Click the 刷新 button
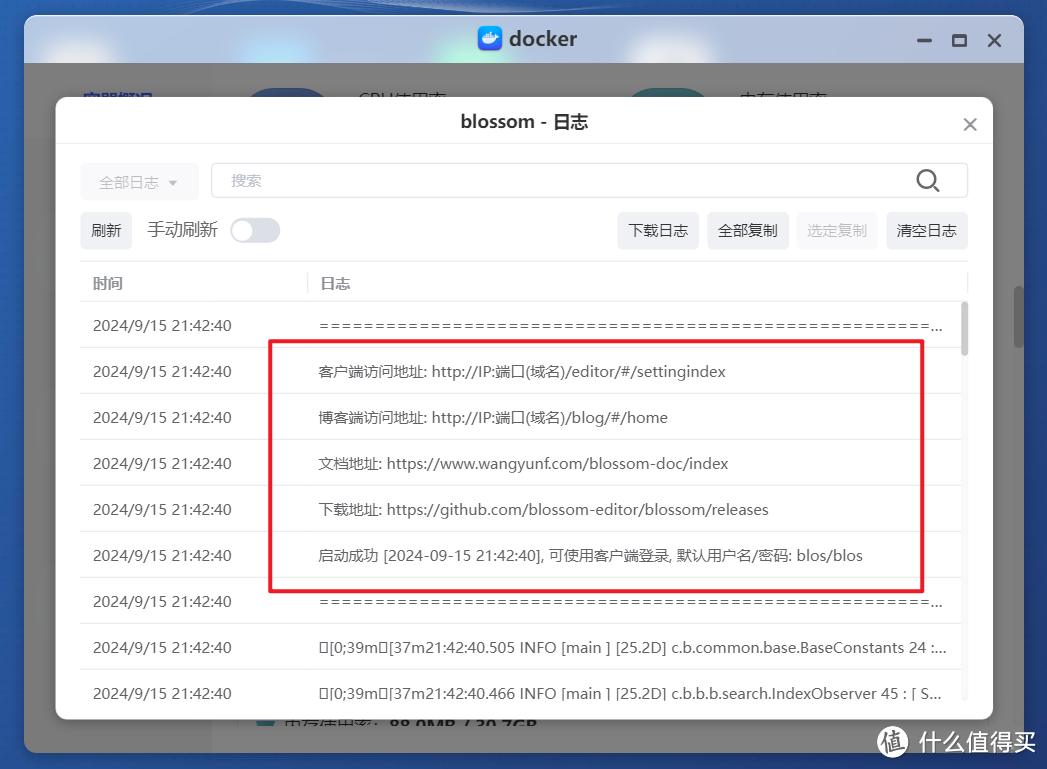This screenshot has width=1047, height=769. pyautogui.click(x=106, y=230)
